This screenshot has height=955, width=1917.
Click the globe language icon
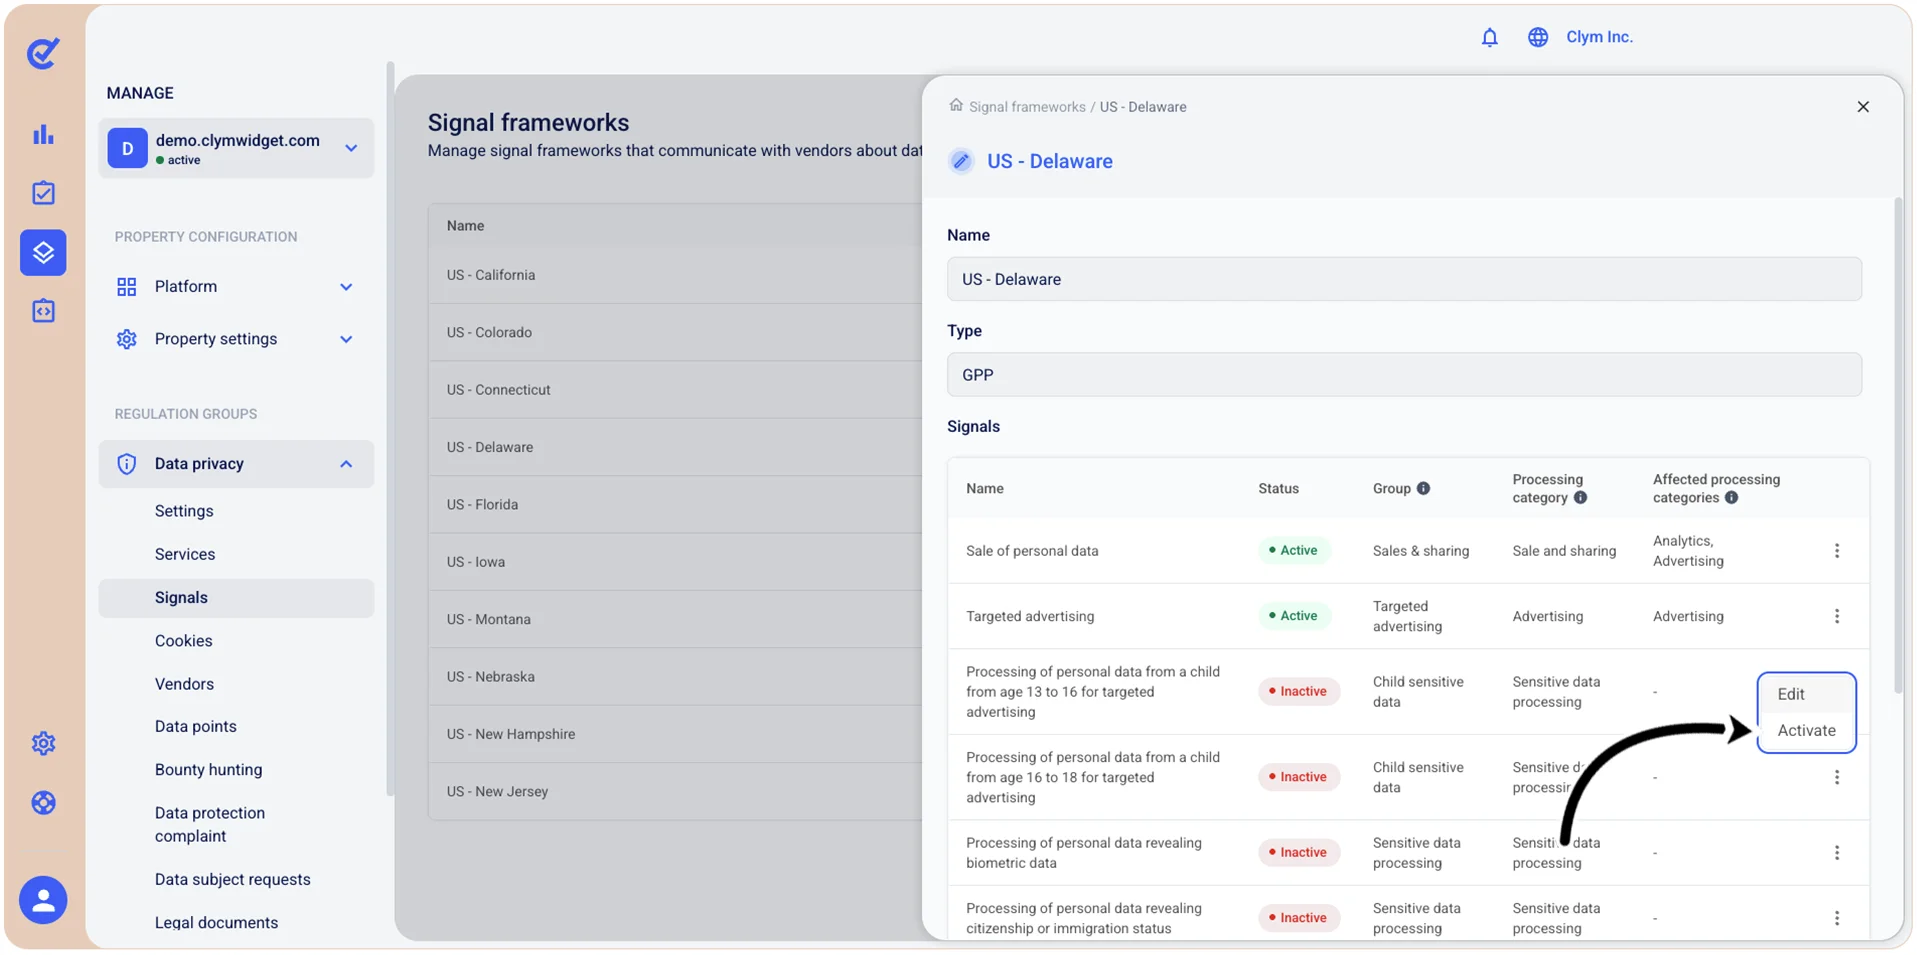[1538, 37]
